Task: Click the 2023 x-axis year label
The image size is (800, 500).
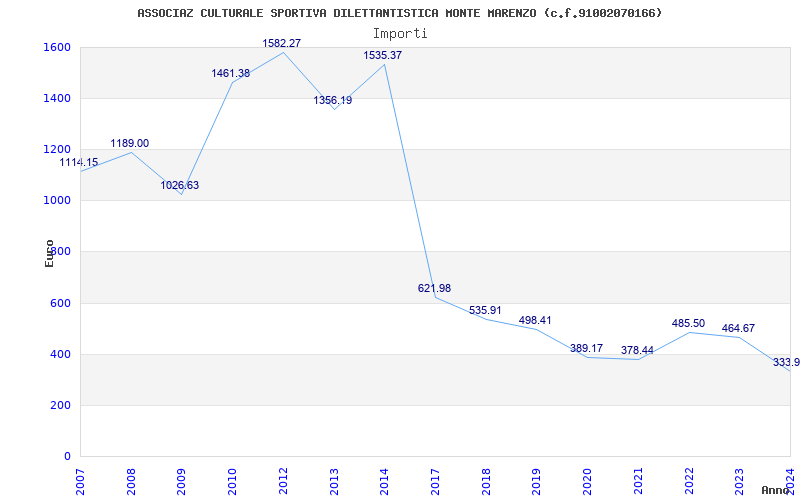Action: [x=740, y=482]
